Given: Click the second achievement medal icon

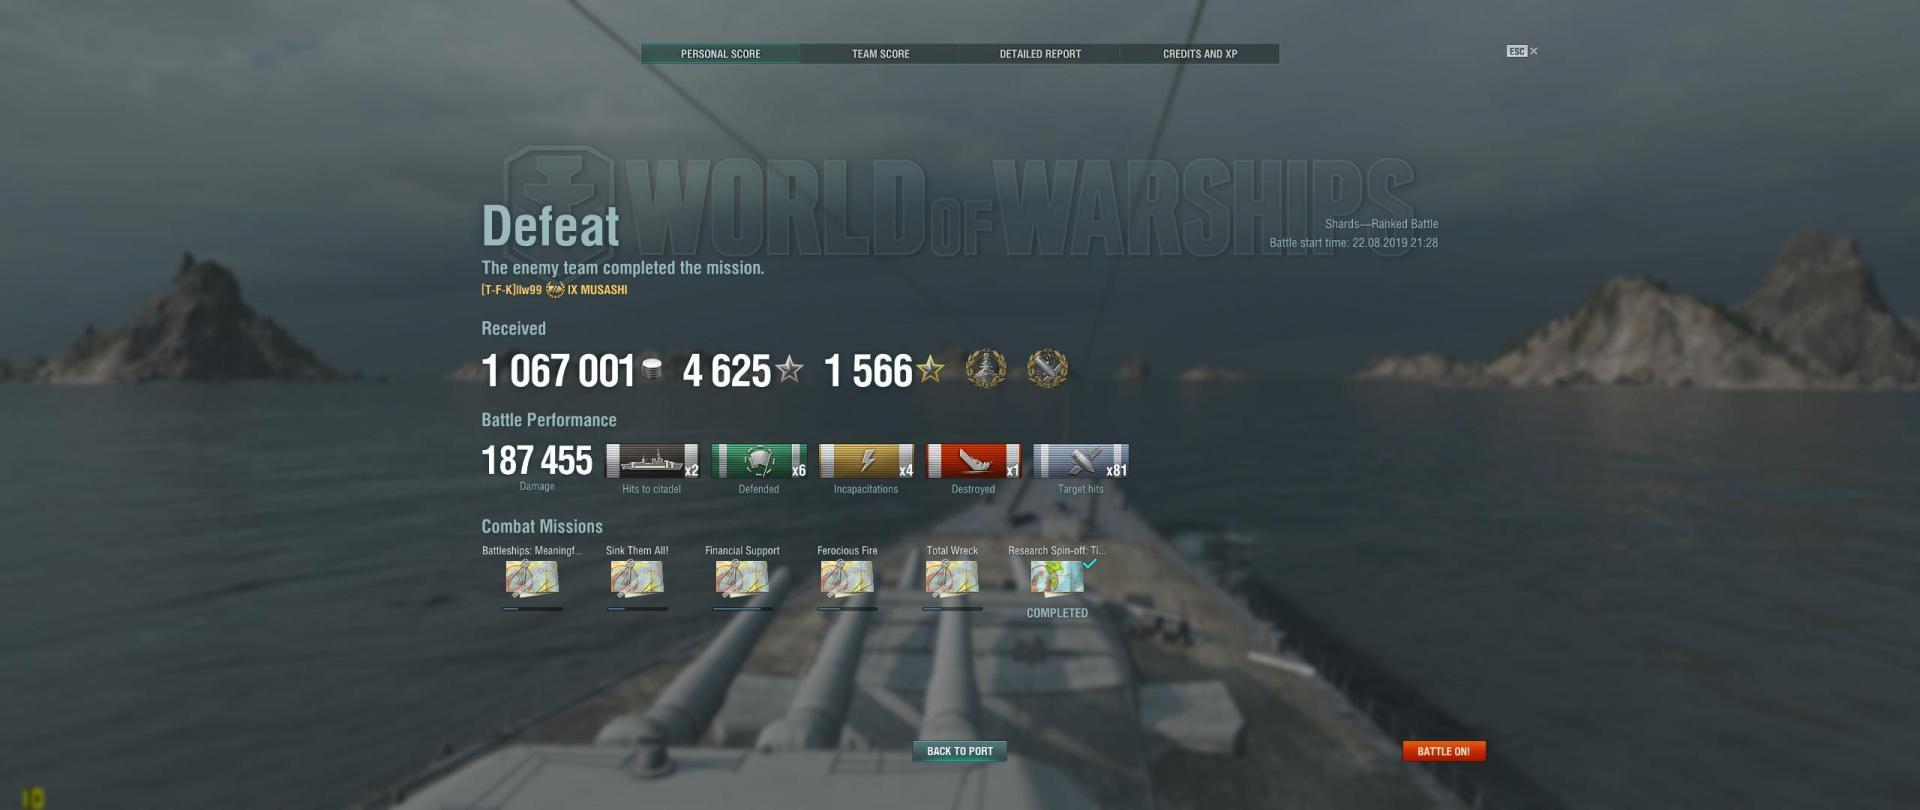Looking at the screenshot, I should click(x=1048, y=369).
